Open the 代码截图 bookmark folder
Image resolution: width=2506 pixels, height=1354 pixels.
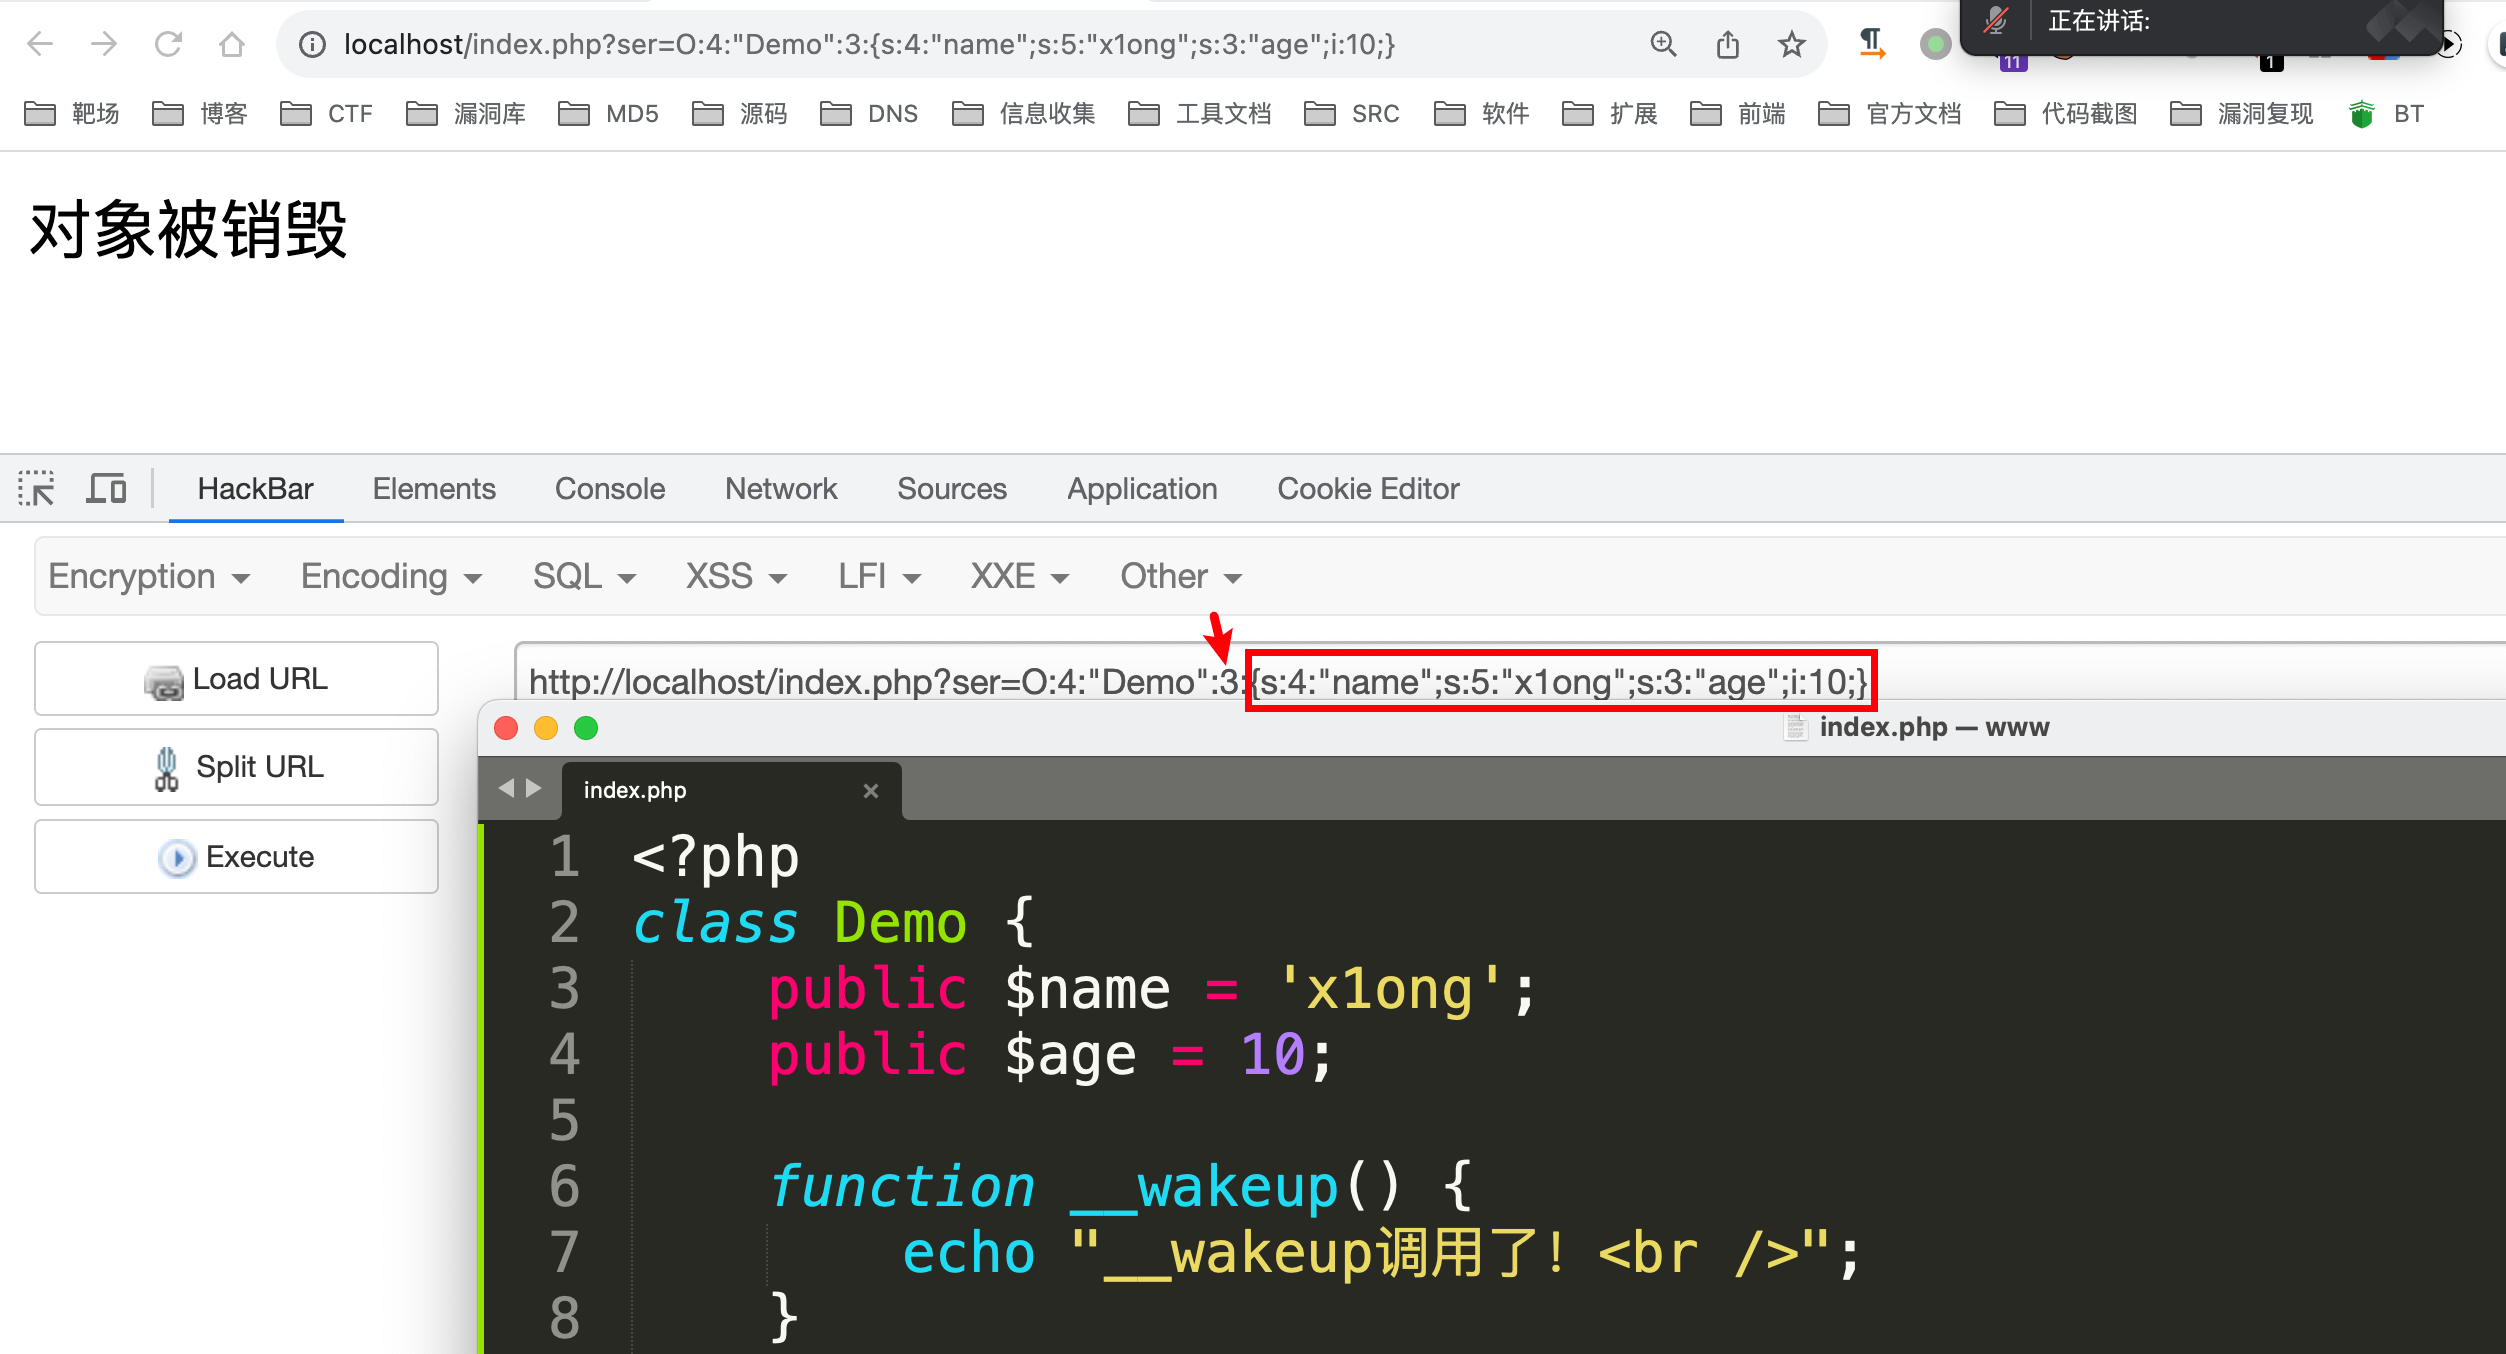click(2066, 114)
